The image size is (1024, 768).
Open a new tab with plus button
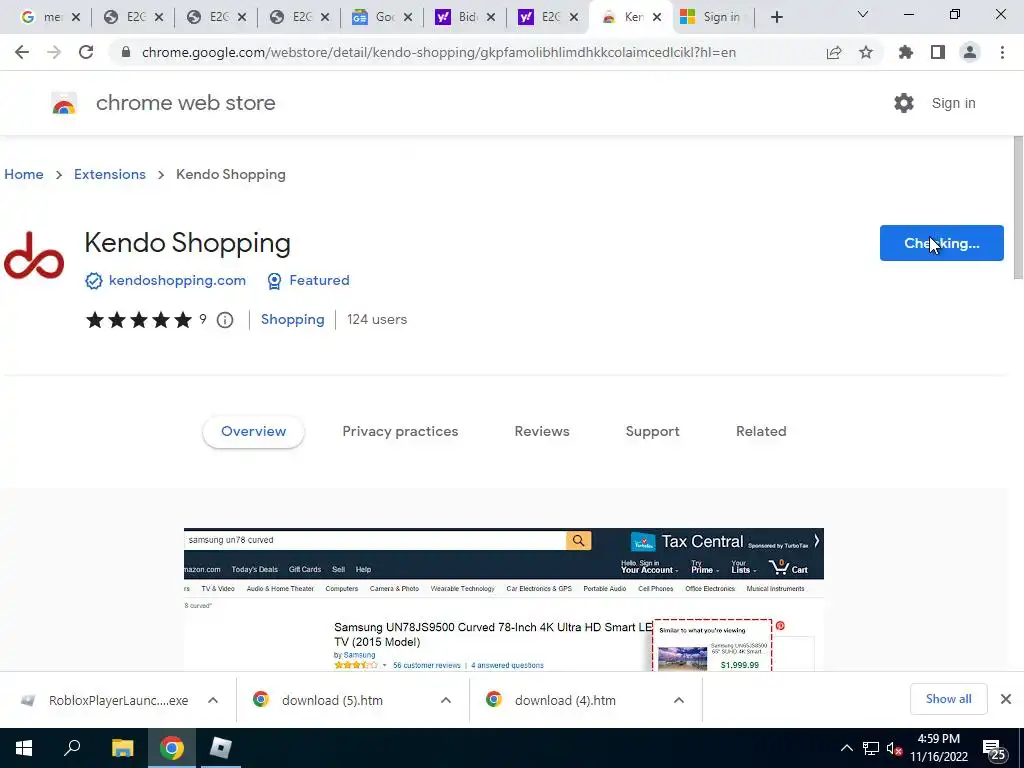(776, 17)
